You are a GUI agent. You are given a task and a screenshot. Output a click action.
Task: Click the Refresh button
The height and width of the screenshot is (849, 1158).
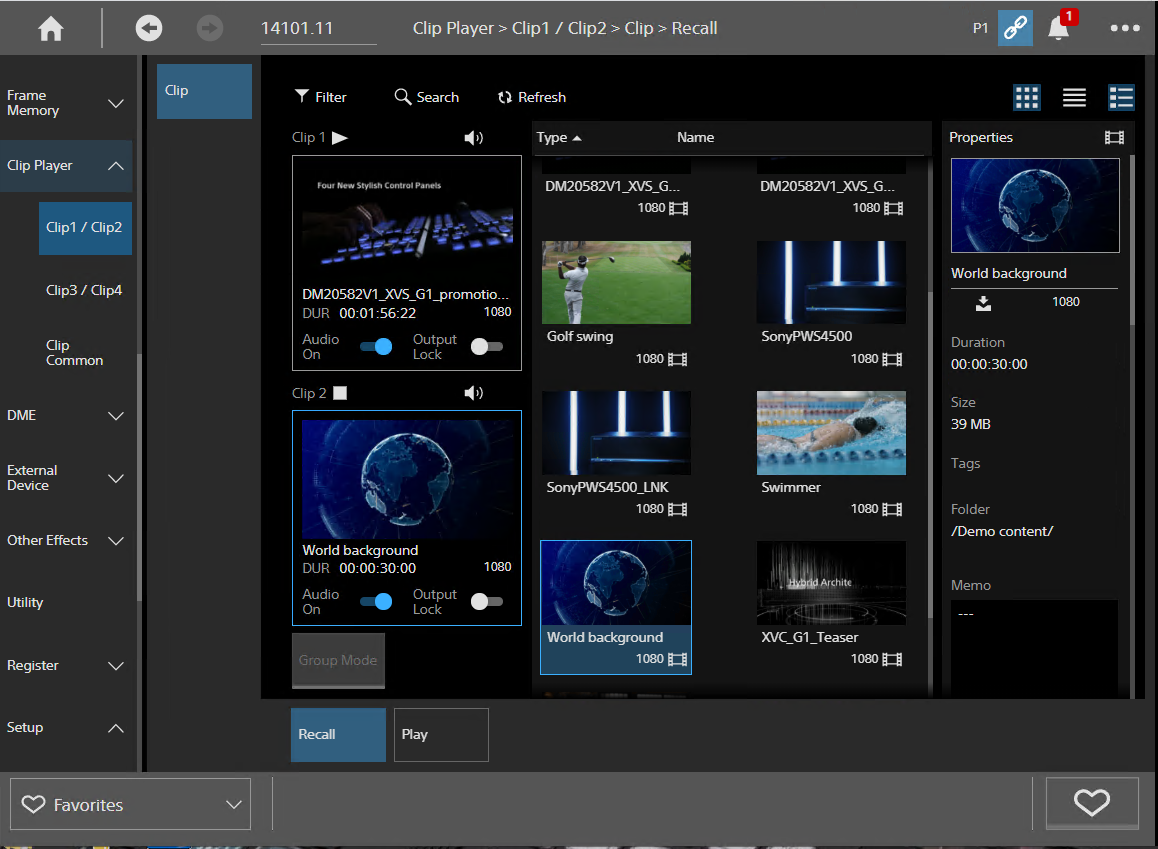(x=532, y=97)
